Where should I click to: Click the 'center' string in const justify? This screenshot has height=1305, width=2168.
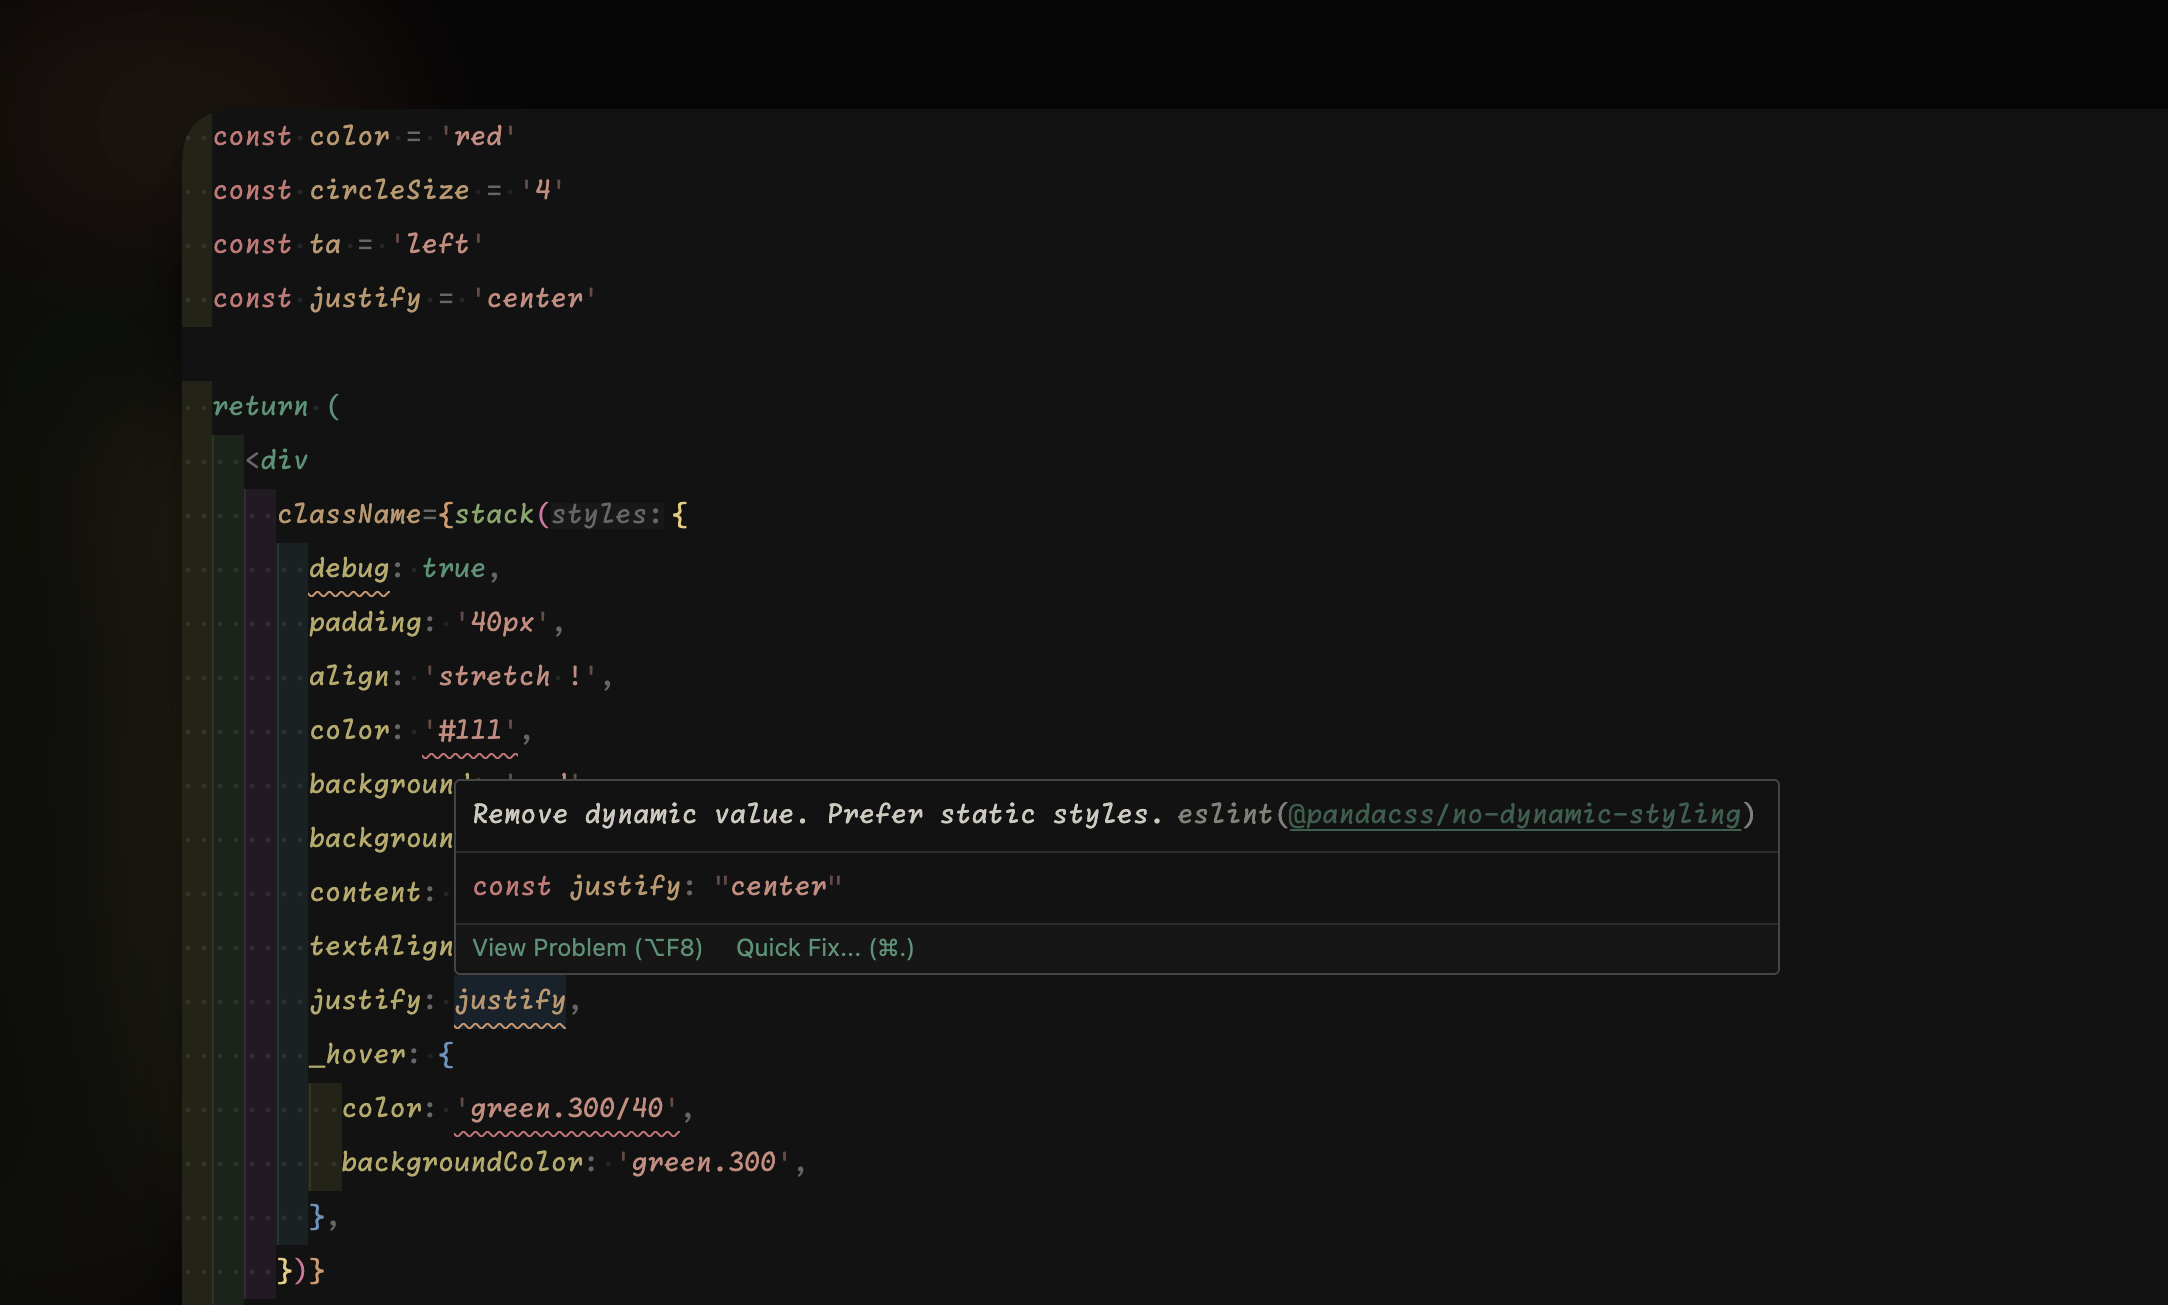pos(534,298)
